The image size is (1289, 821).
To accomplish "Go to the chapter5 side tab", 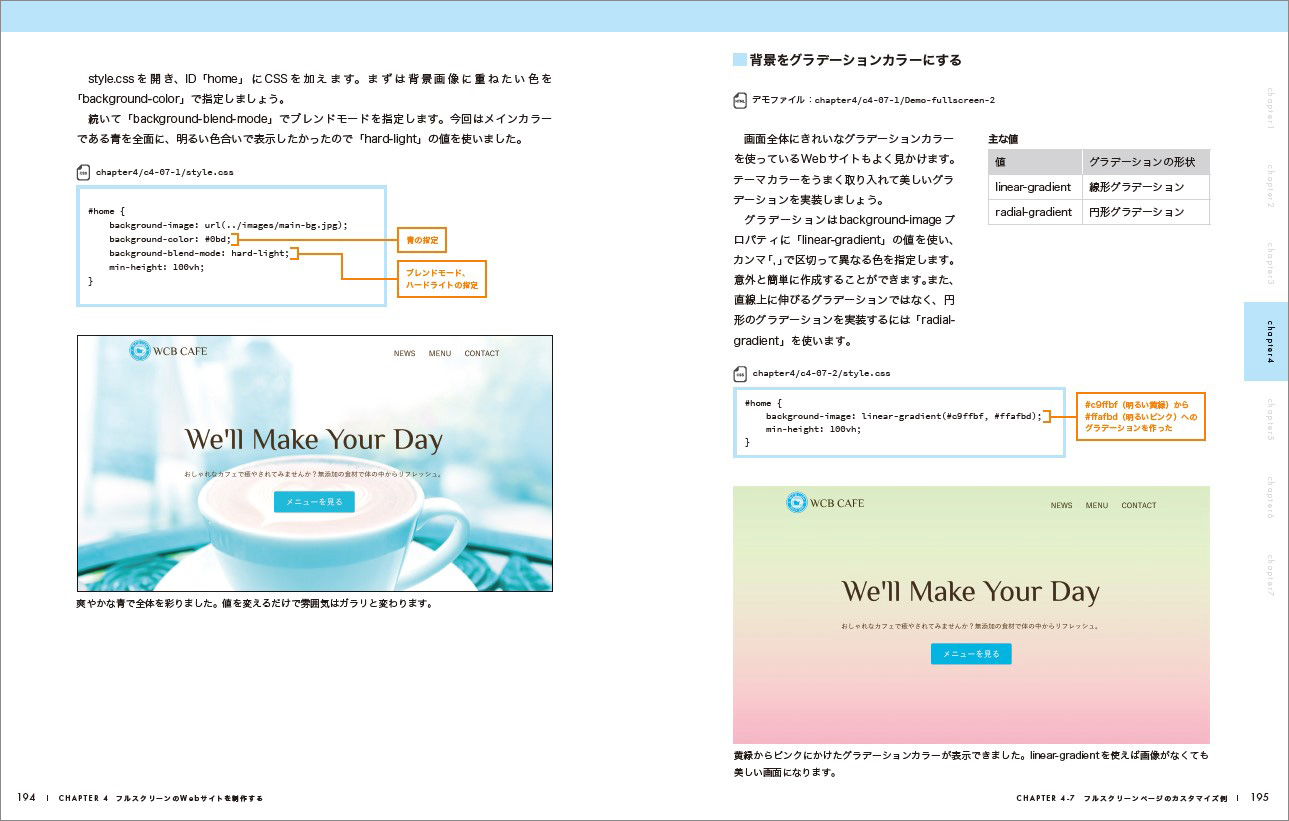I will (x=1270, y=420).
